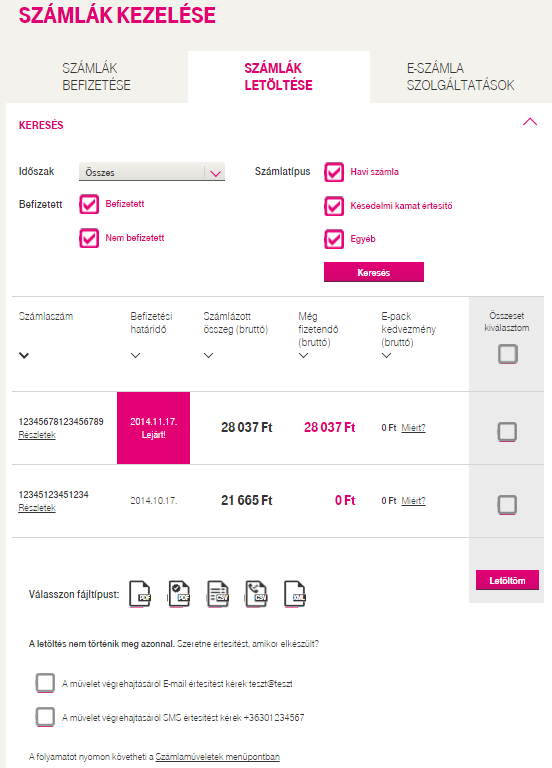Select the XML file type icon
552x768 pixels.
tap(295, 594)
